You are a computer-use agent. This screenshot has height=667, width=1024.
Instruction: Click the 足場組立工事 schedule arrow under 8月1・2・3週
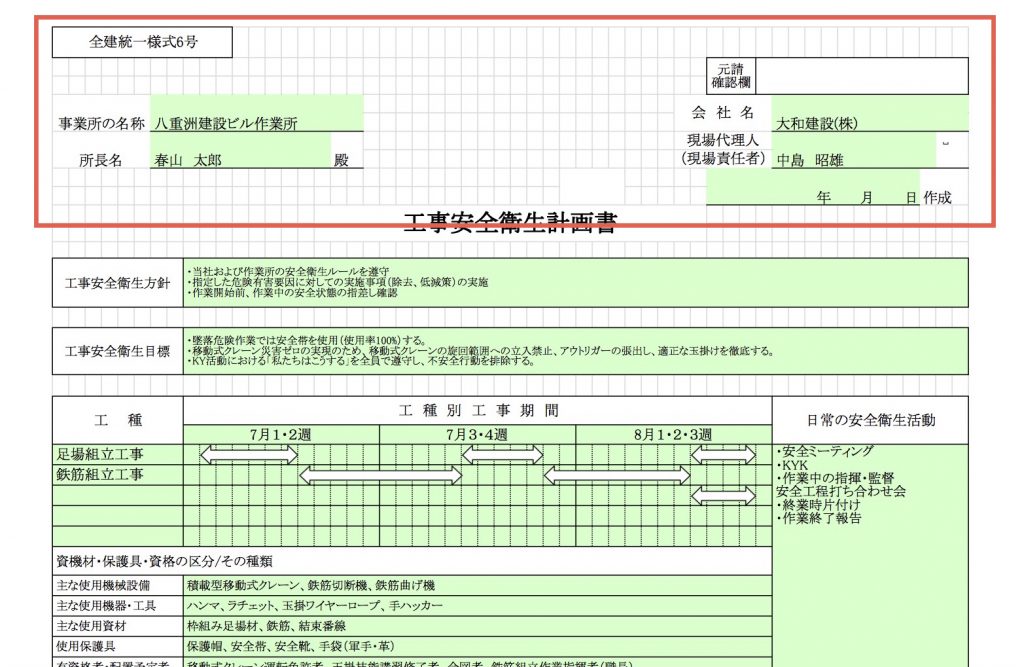(723, 455)
